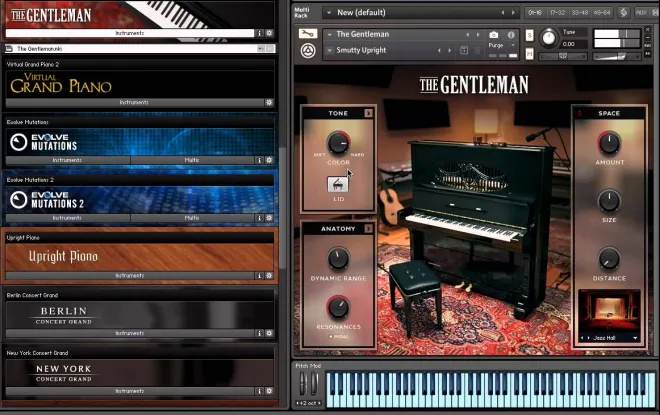Show Evolve Mutations 2 library info icon
Image resolution: width=660 pixels, height=415 pixels.
pyautogui.click(x=259, y=218)
